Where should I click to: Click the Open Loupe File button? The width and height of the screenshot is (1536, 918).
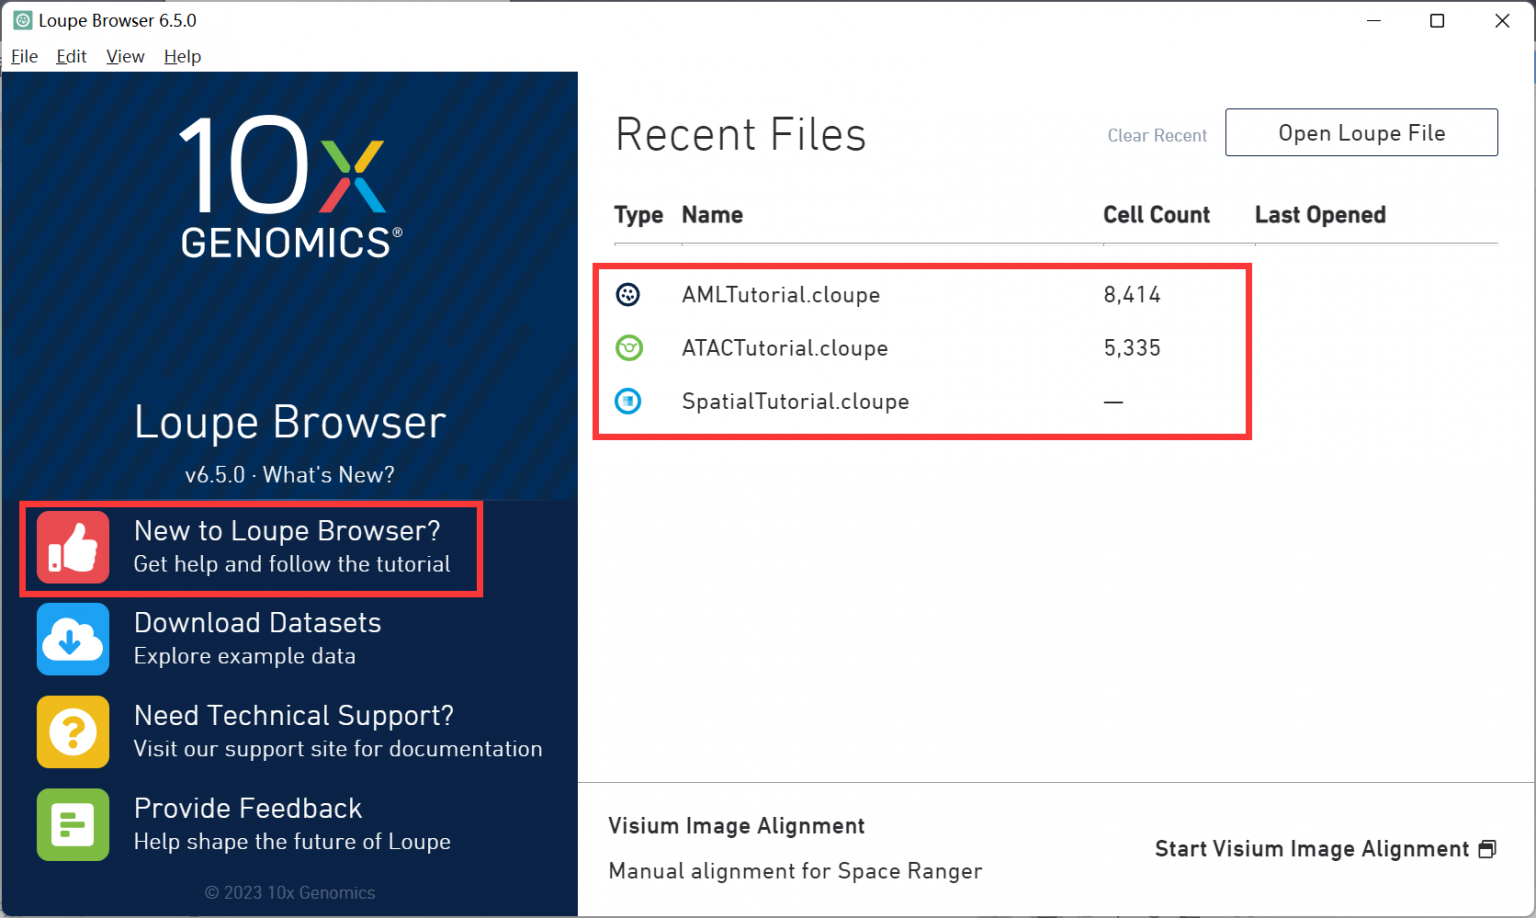tap(1360, 132)
